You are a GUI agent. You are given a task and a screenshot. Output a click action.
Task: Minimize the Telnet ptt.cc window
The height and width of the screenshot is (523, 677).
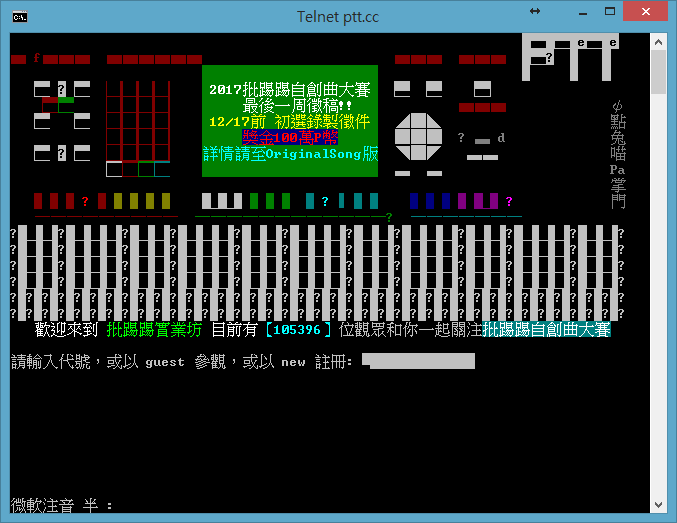click(x=583, y=12)
